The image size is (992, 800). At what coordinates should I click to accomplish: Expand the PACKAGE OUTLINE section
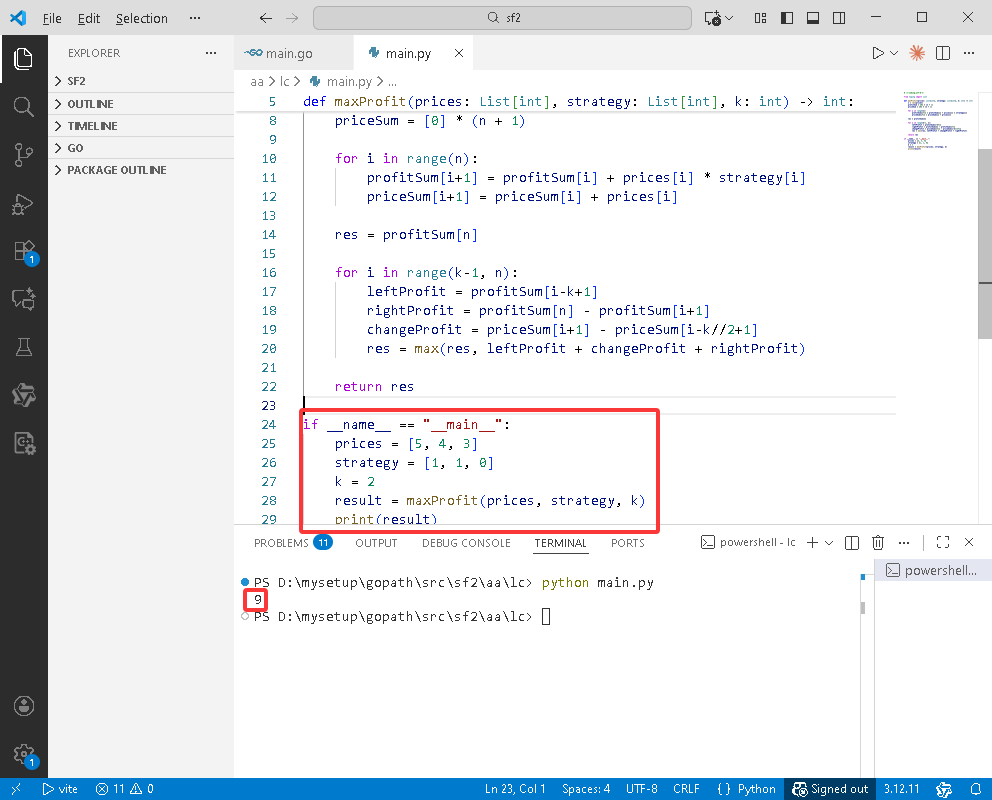[x=141, y=170]
